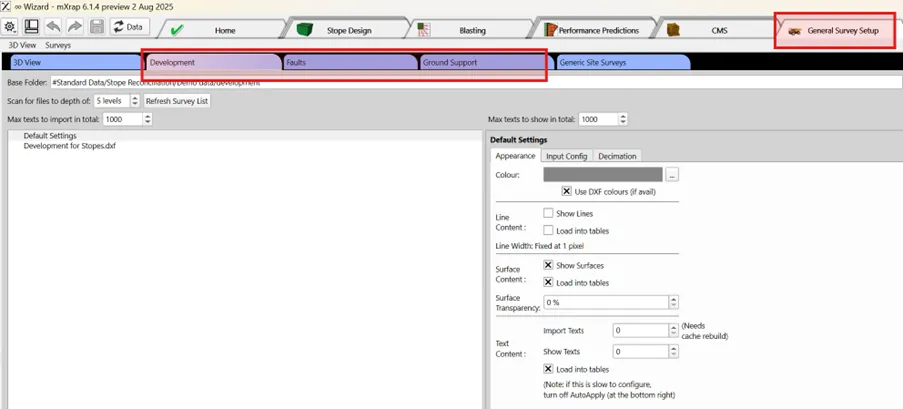The height and width of the screenshot is (409, 903).
Task: Open the Generic Site Surveys sub-tab
Action: (x=623, y=62)
